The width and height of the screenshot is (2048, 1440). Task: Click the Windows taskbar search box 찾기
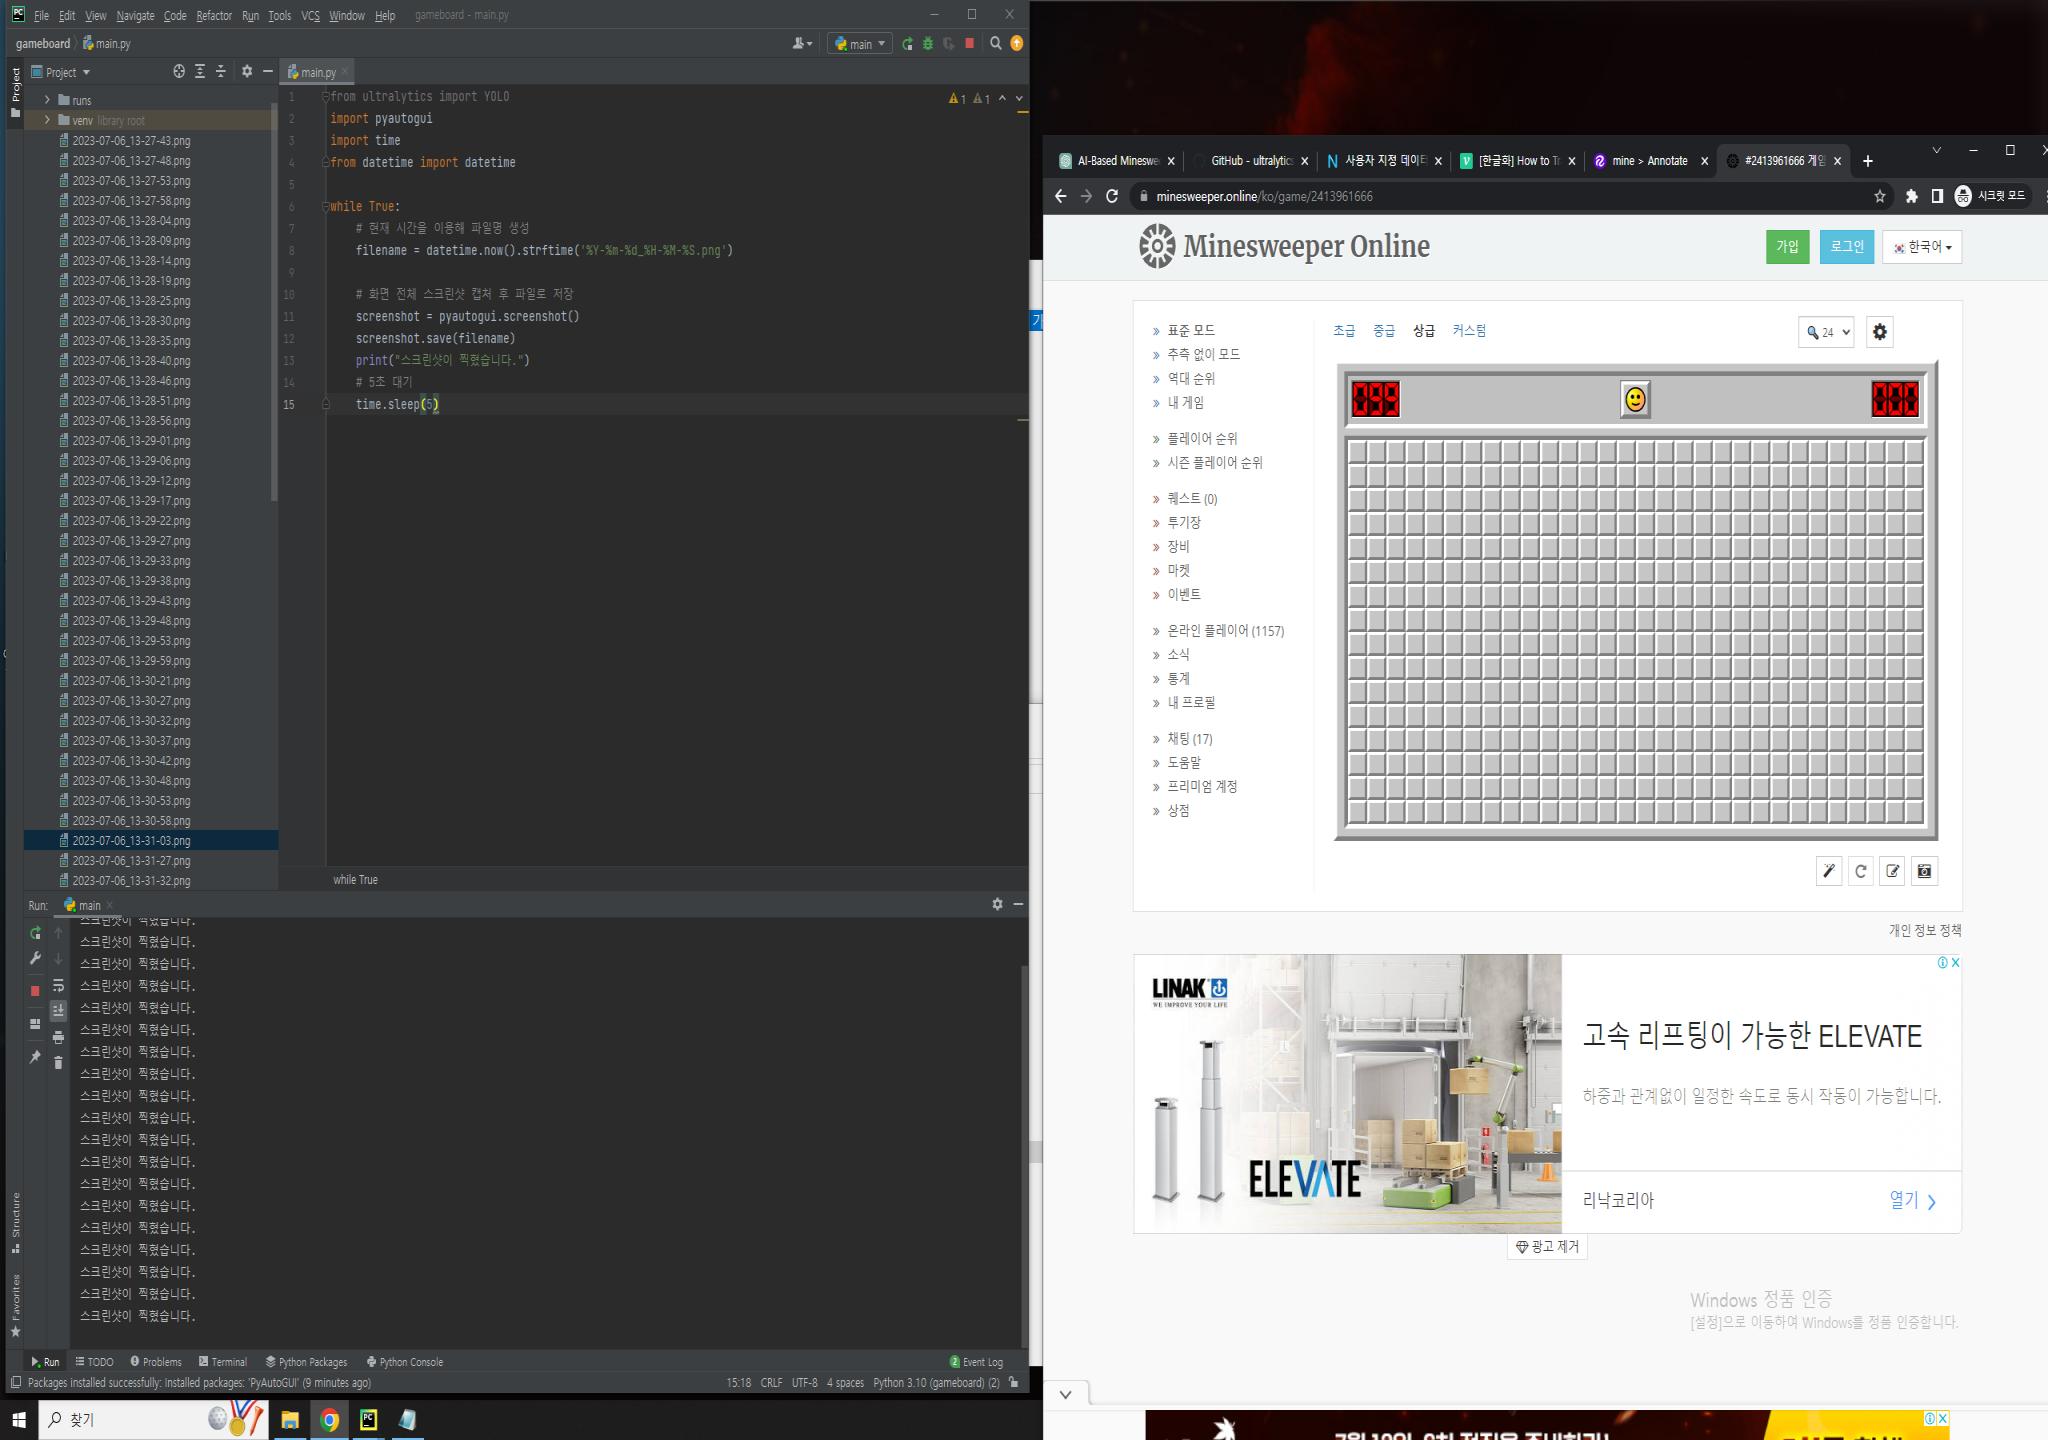(153, 1419)
